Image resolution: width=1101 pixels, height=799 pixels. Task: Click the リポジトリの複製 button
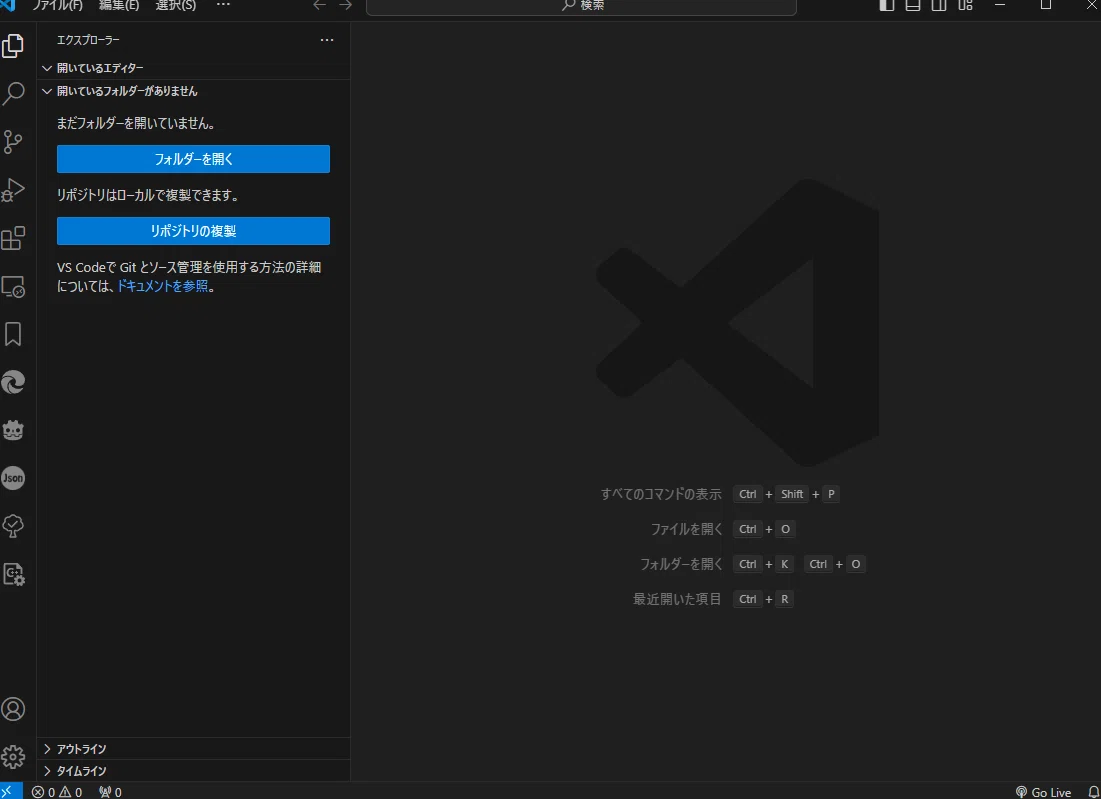pos(193,231)
